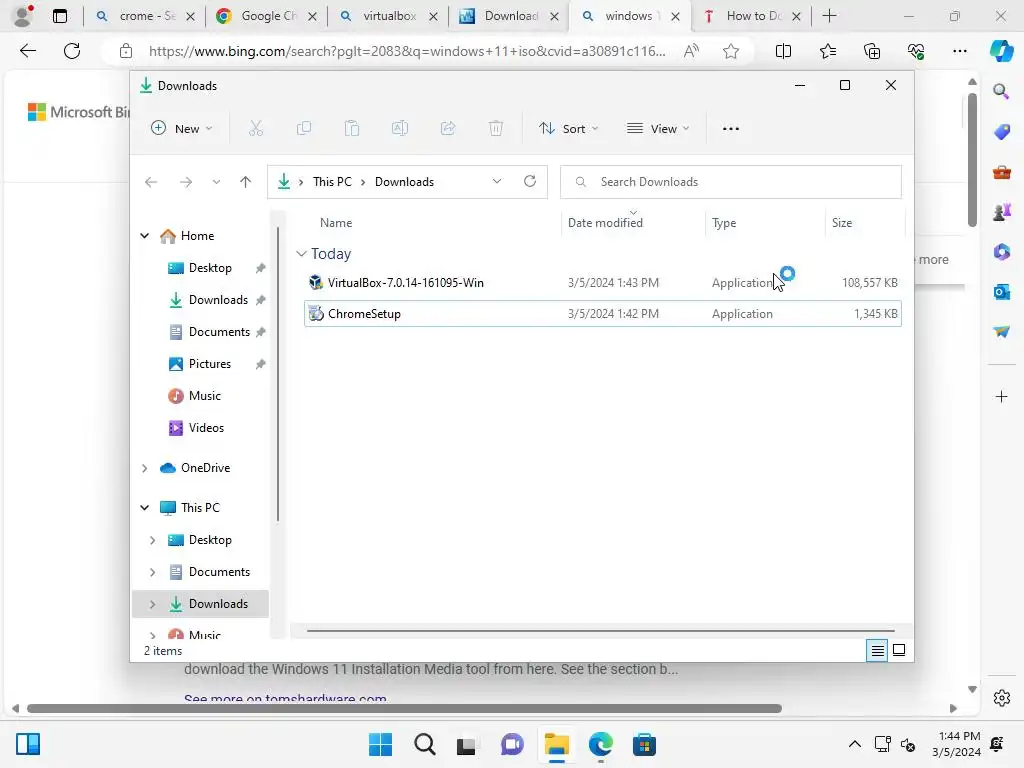Click the Edge address bar URL

(407, 51)
